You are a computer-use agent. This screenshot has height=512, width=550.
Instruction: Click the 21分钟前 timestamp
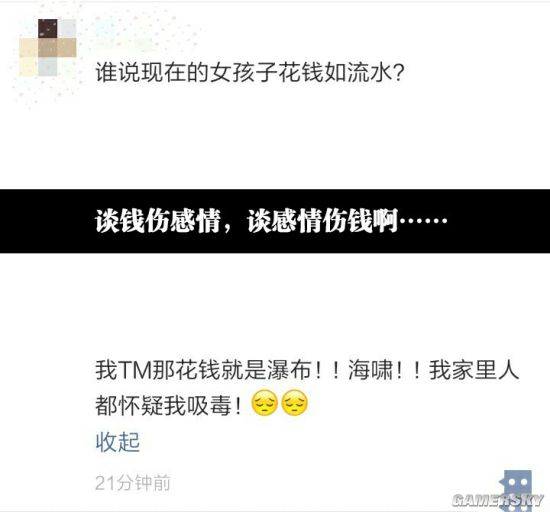[133, 483]
